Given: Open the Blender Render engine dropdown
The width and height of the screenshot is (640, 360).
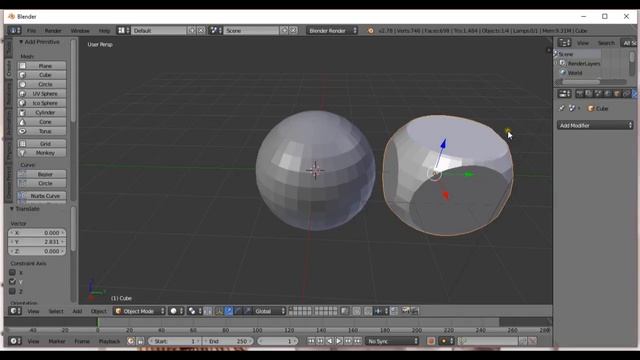Looking at the screenshot, I should tap(332, 31).
